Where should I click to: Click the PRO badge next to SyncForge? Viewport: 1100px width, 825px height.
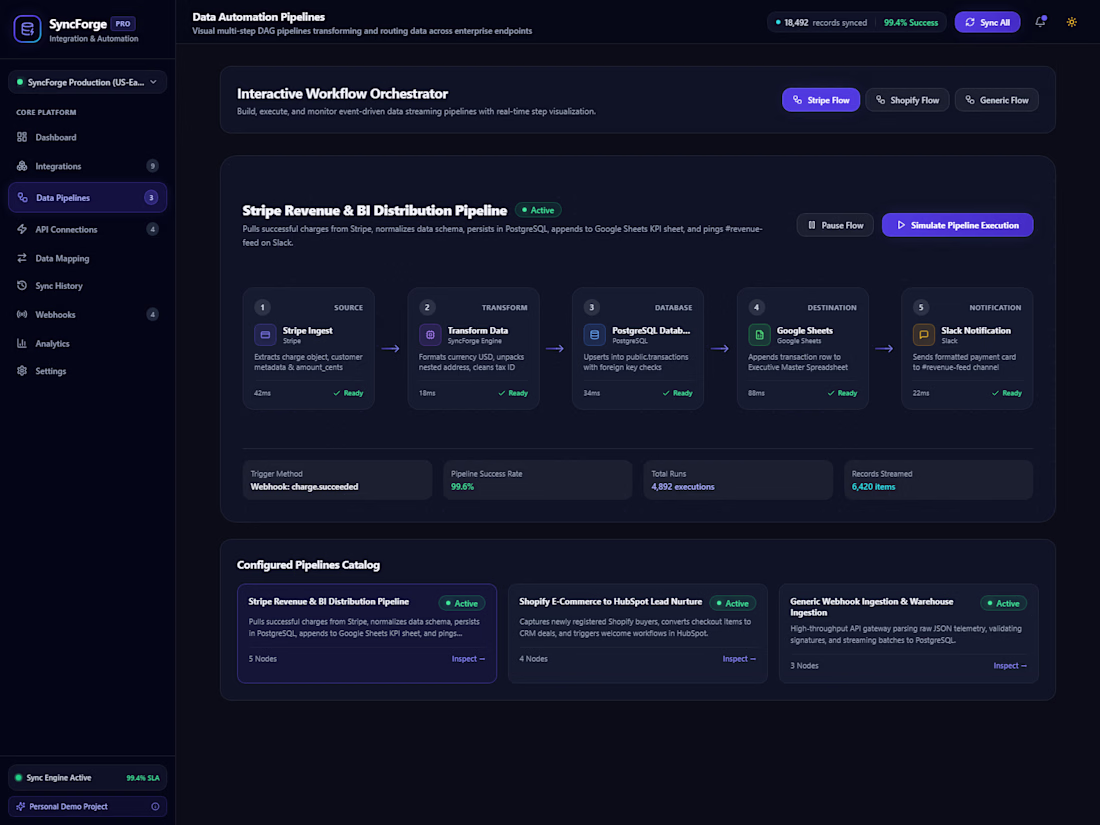[123, 24]
